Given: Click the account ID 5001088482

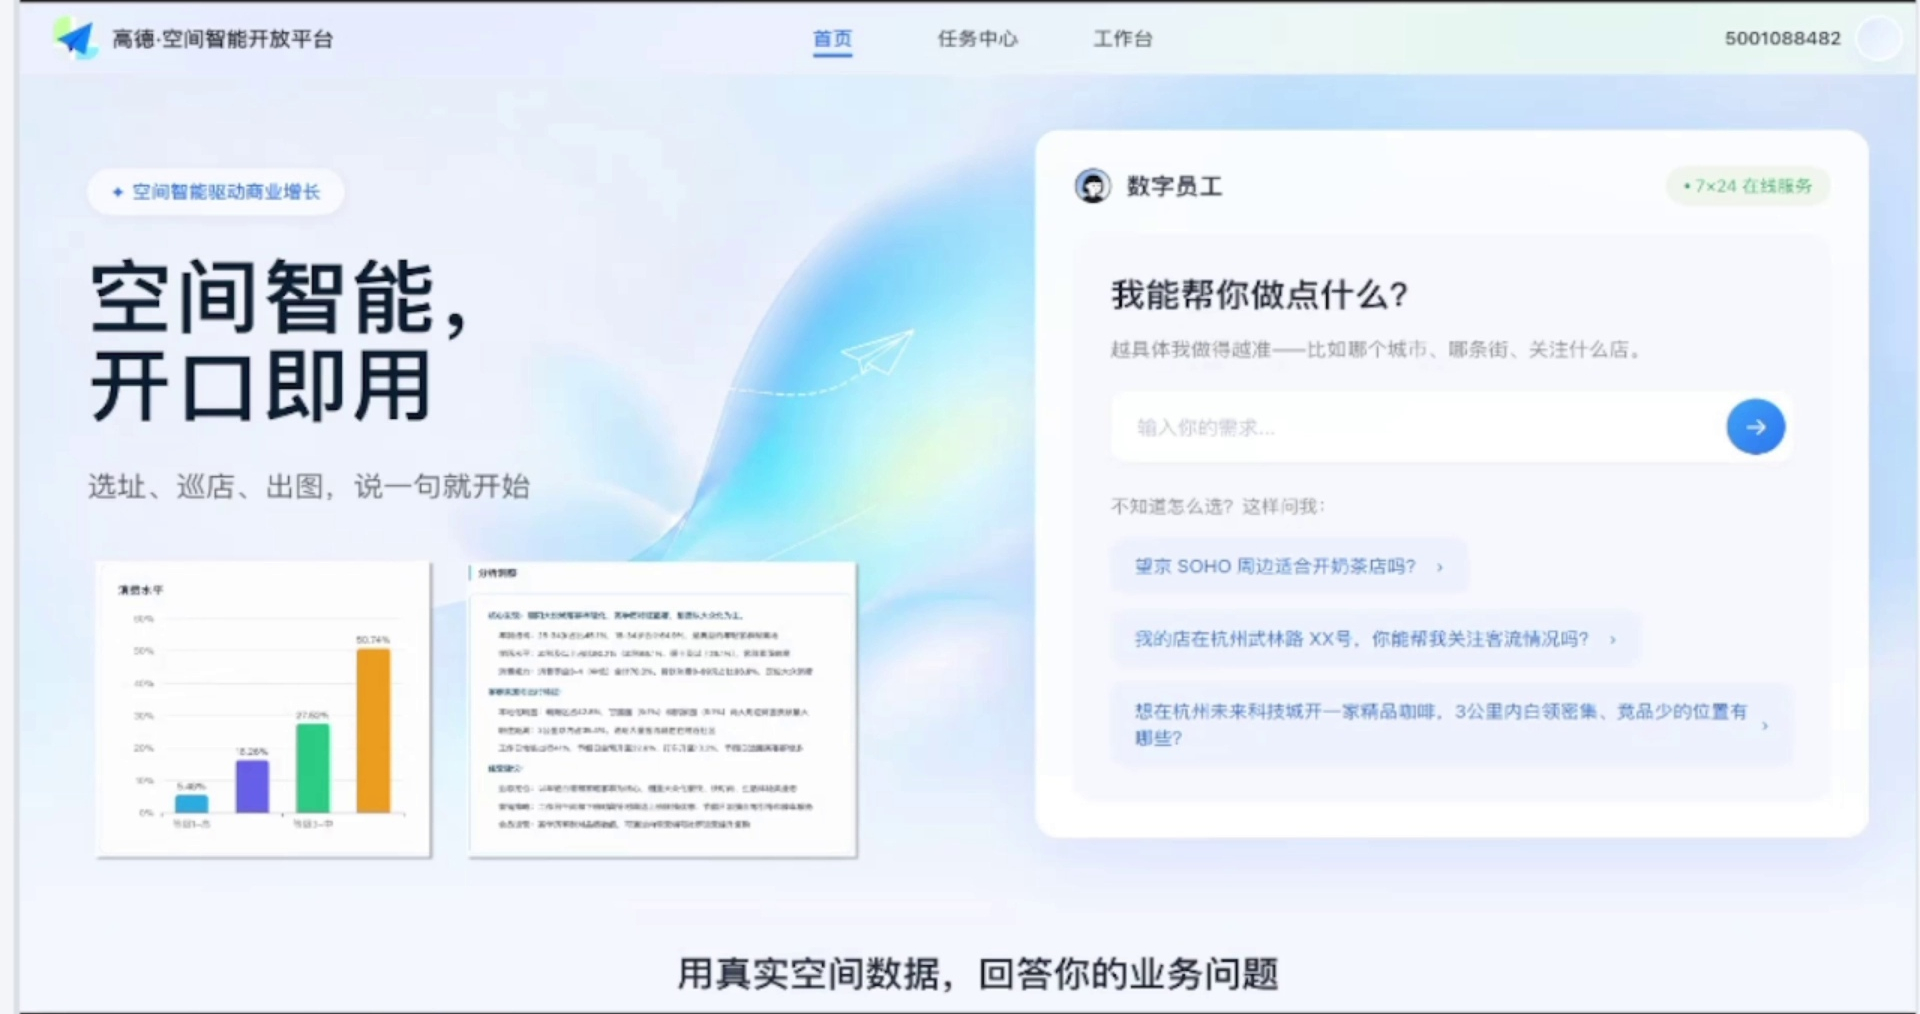Looking at the screenshot, I should pos(1782,38).
